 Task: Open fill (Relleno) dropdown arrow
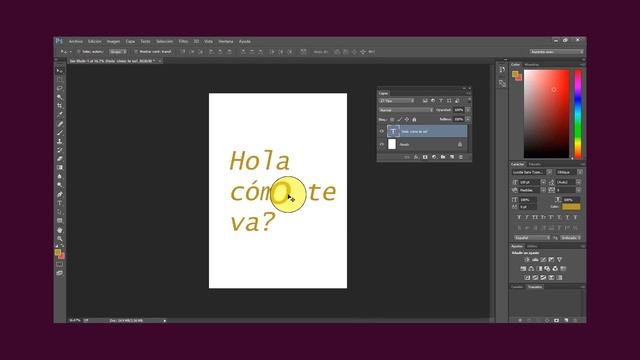468,120
